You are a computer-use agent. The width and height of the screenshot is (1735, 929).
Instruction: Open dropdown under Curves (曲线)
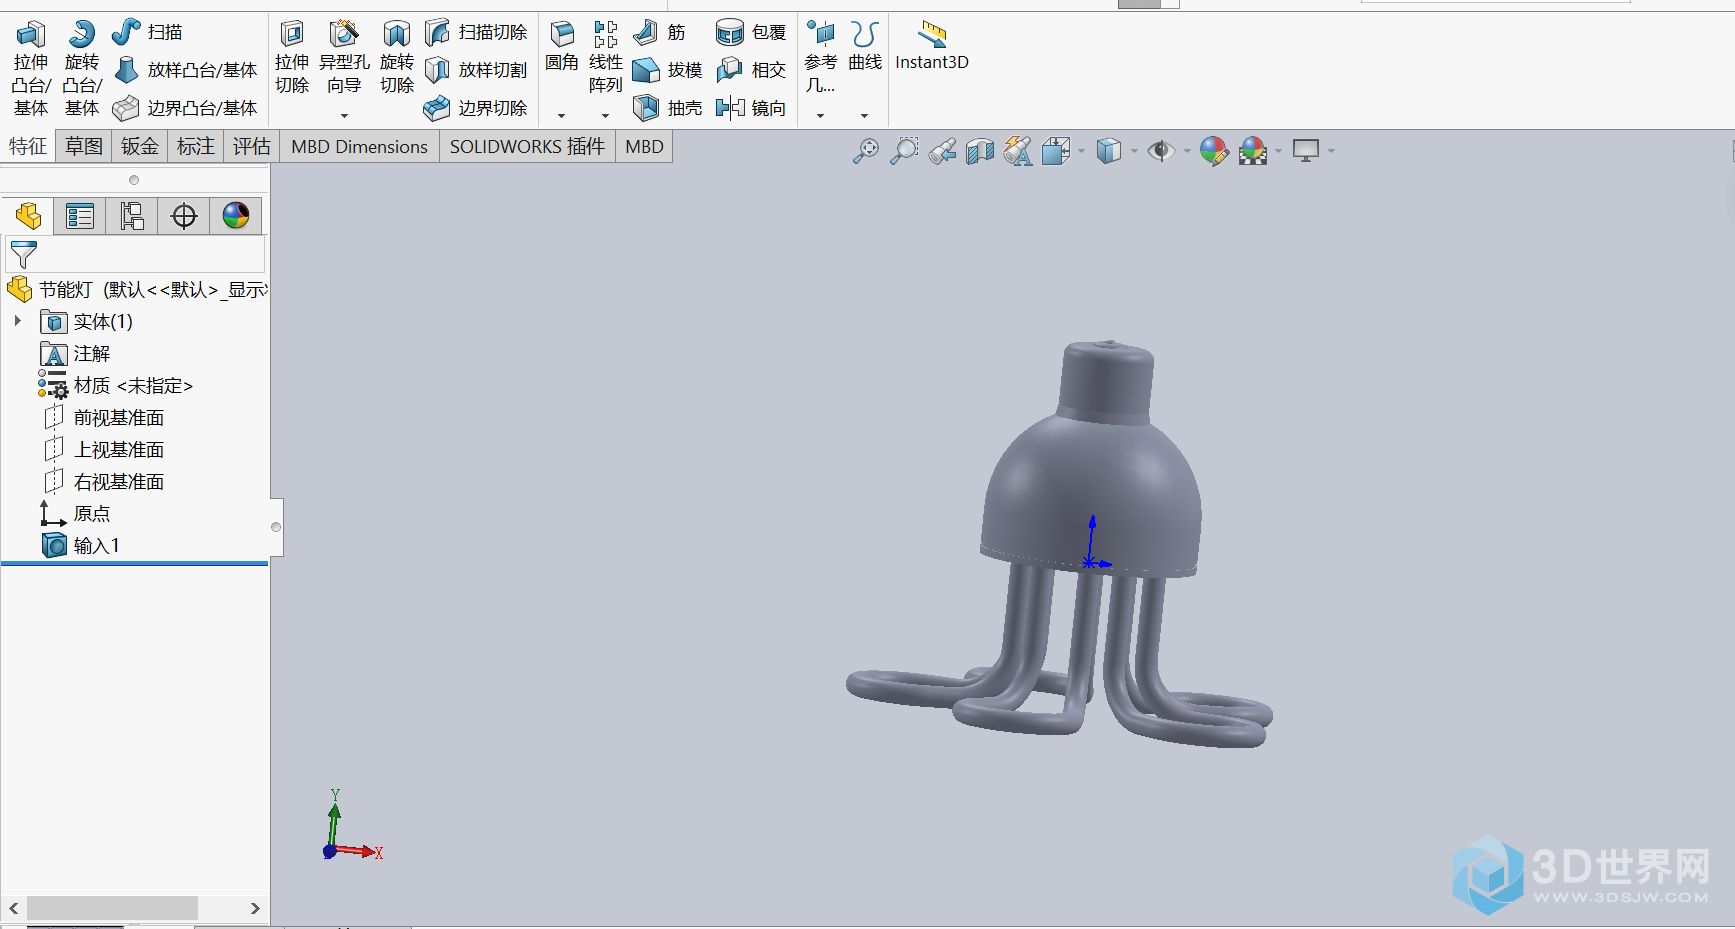pyautogui.click(x=864, y=116)
